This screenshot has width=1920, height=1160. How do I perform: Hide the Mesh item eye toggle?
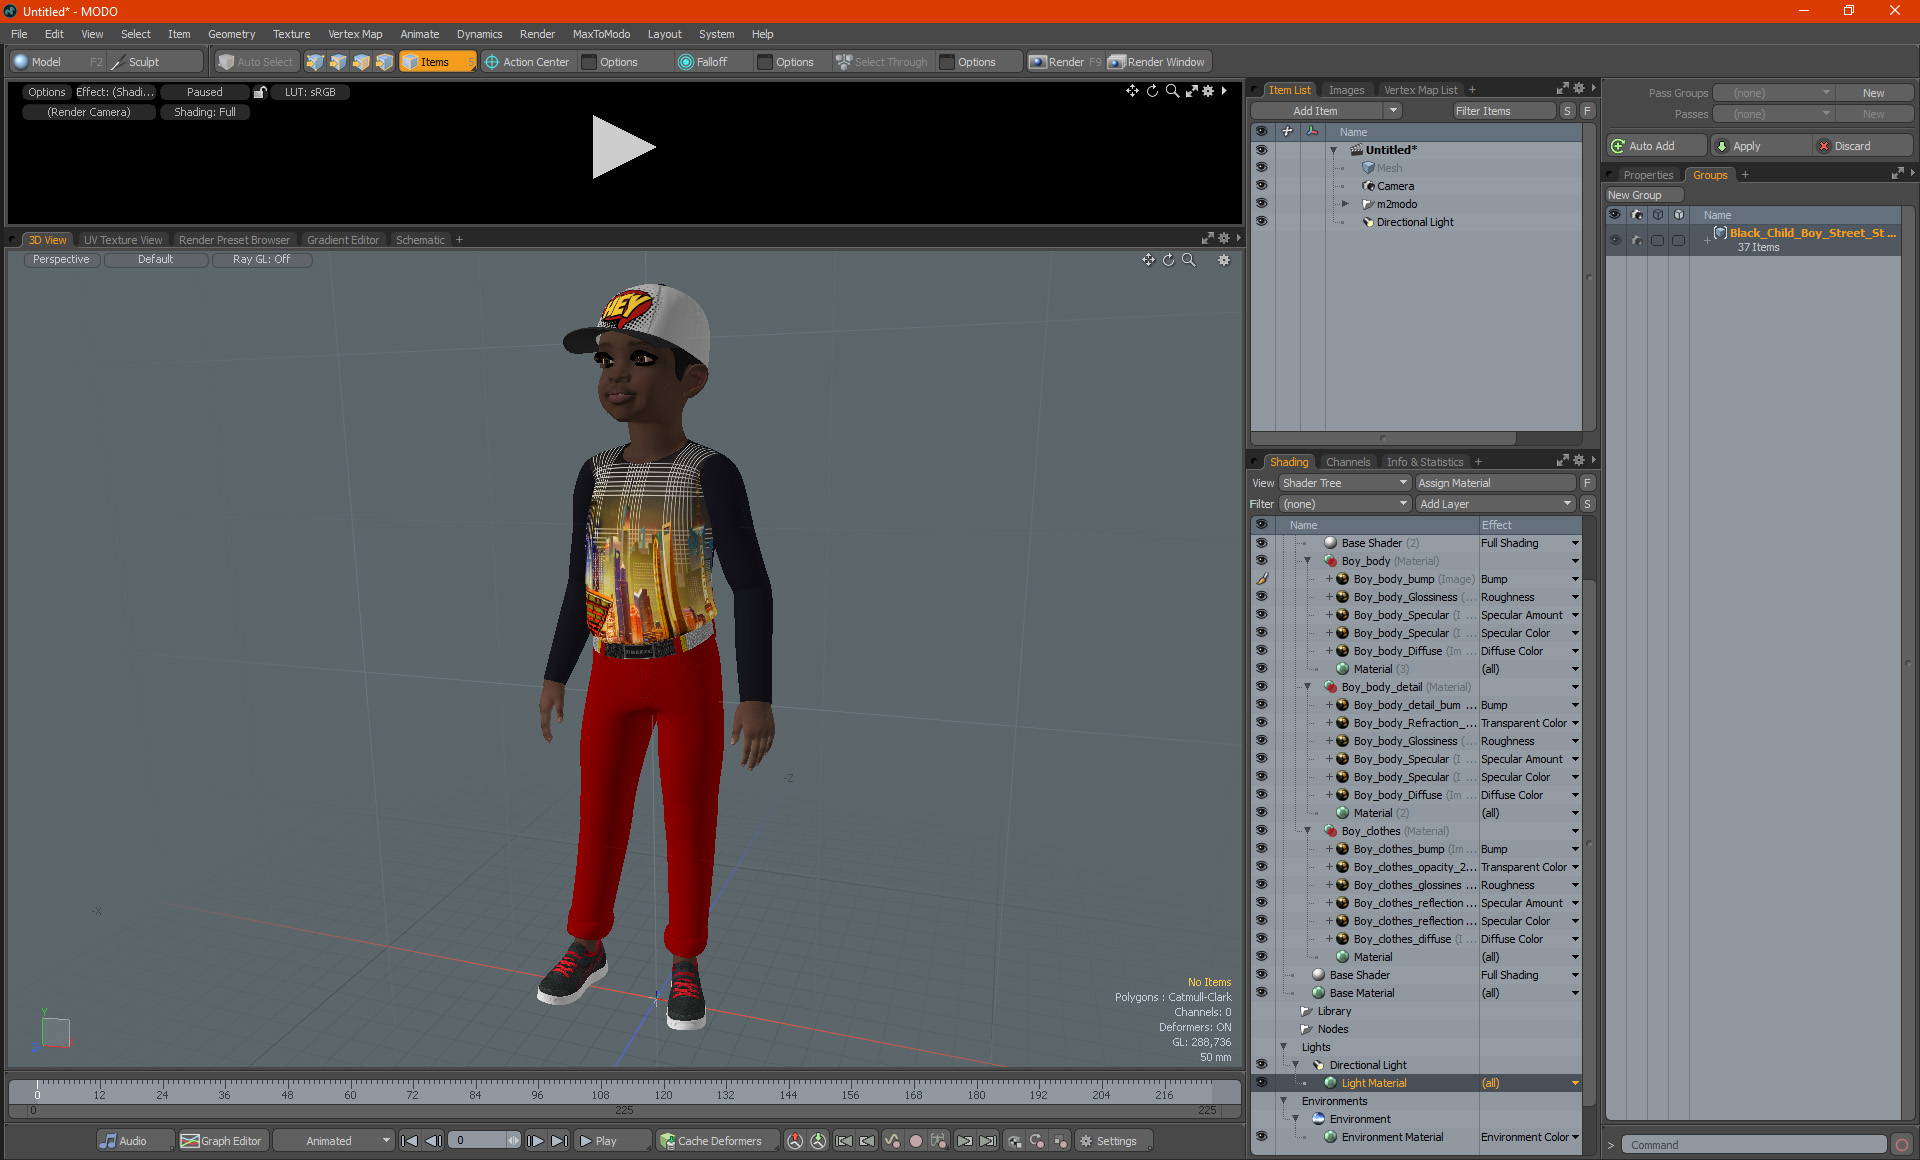coord(1261,168)
